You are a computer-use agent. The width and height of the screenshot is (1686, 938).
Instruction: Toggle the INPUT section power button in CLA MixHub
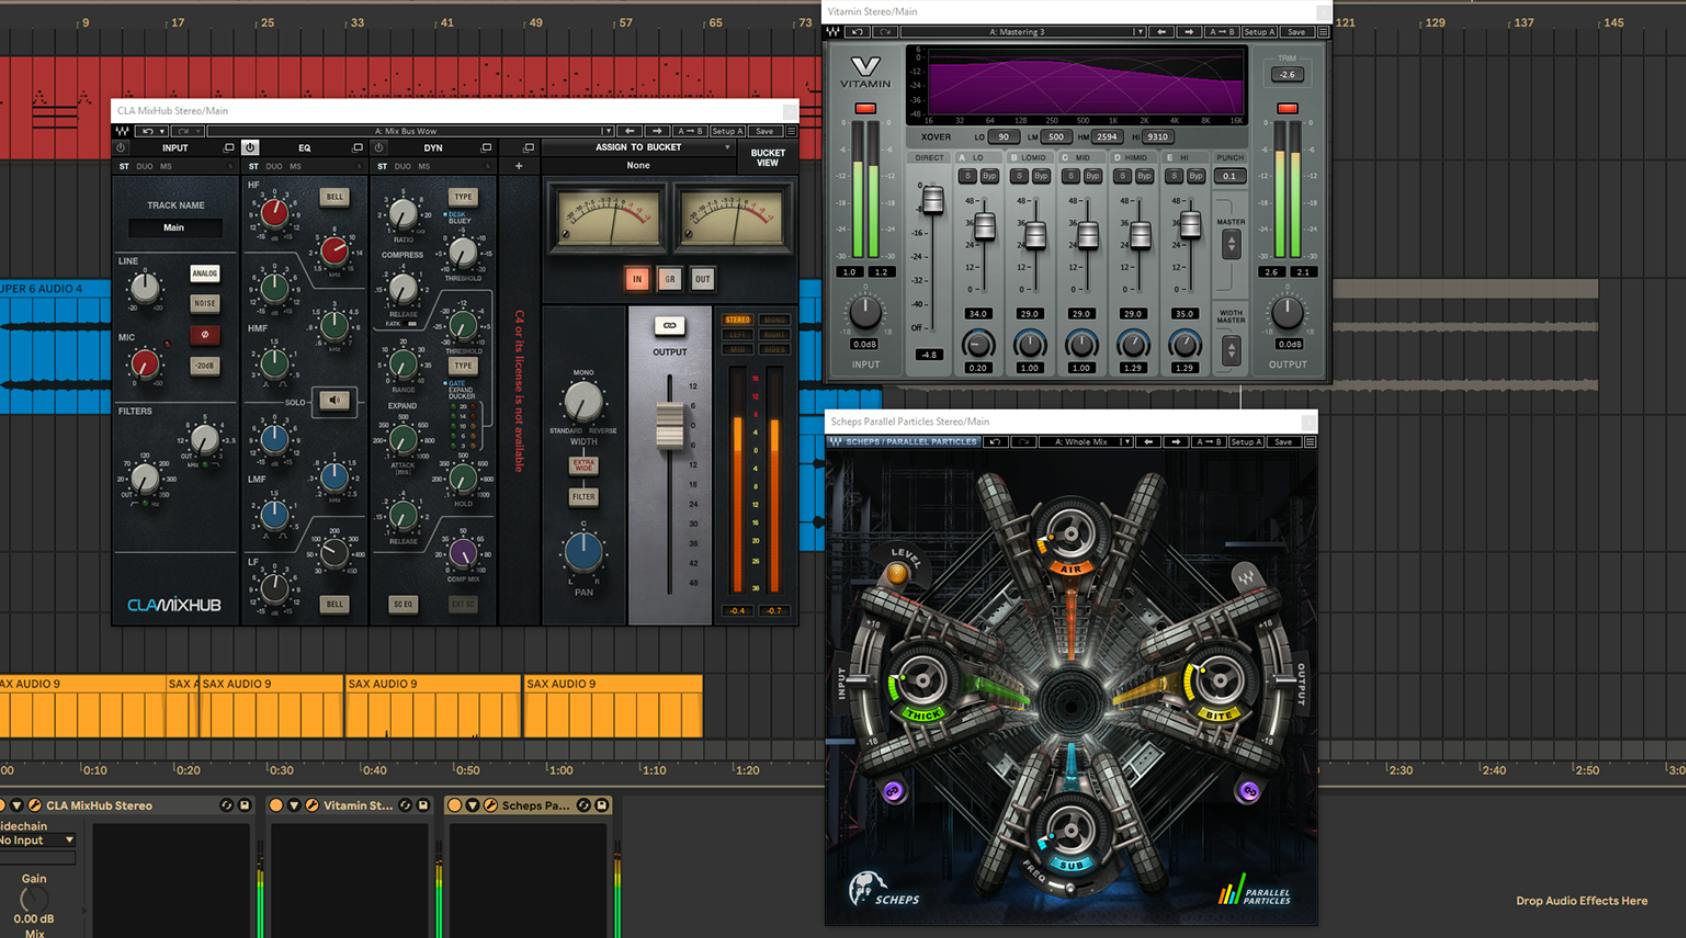click(121, 148)
